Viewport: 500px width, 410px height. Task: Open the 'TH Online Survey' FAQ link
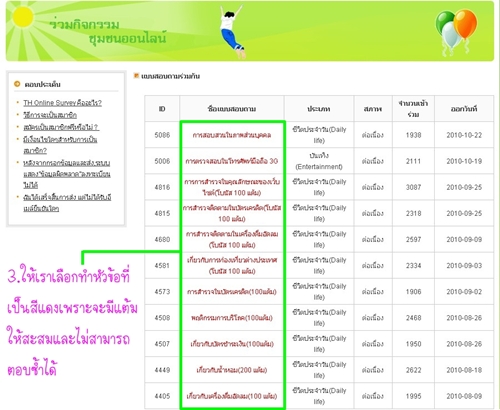(62, 103)
